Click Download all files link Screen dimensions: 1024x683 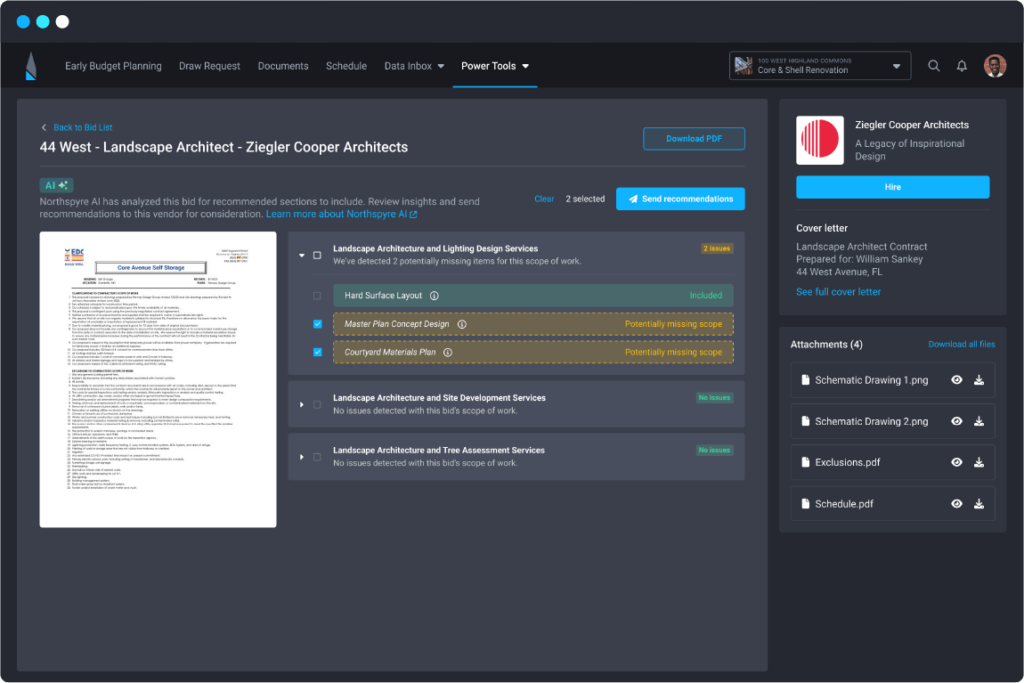click(961, 344)
